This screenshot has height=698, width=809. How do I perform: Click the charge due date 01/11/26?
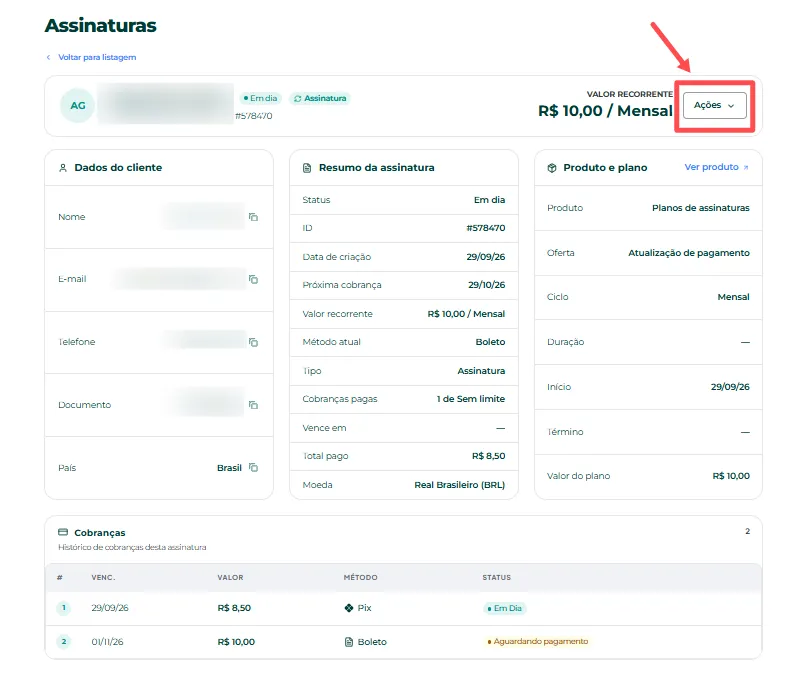pos(107,642)
